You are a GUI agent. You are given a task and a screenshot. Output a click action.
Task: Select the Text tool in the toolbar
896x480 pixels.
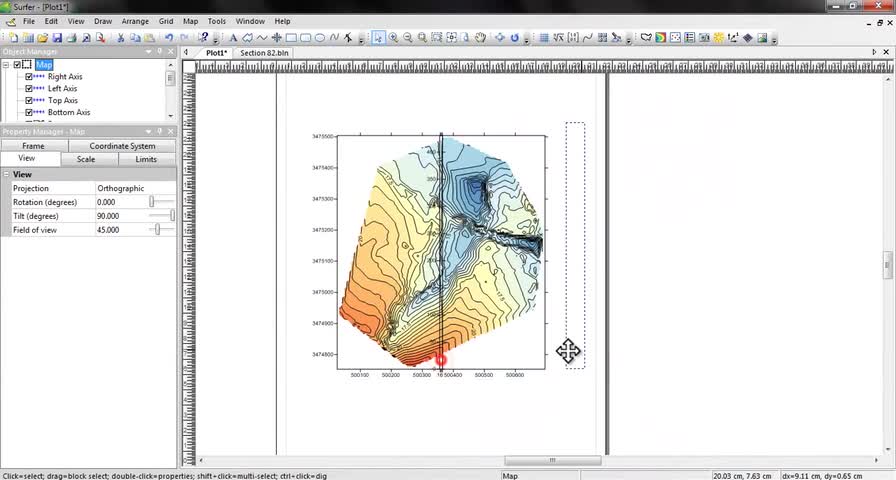[x=234, y=38]
